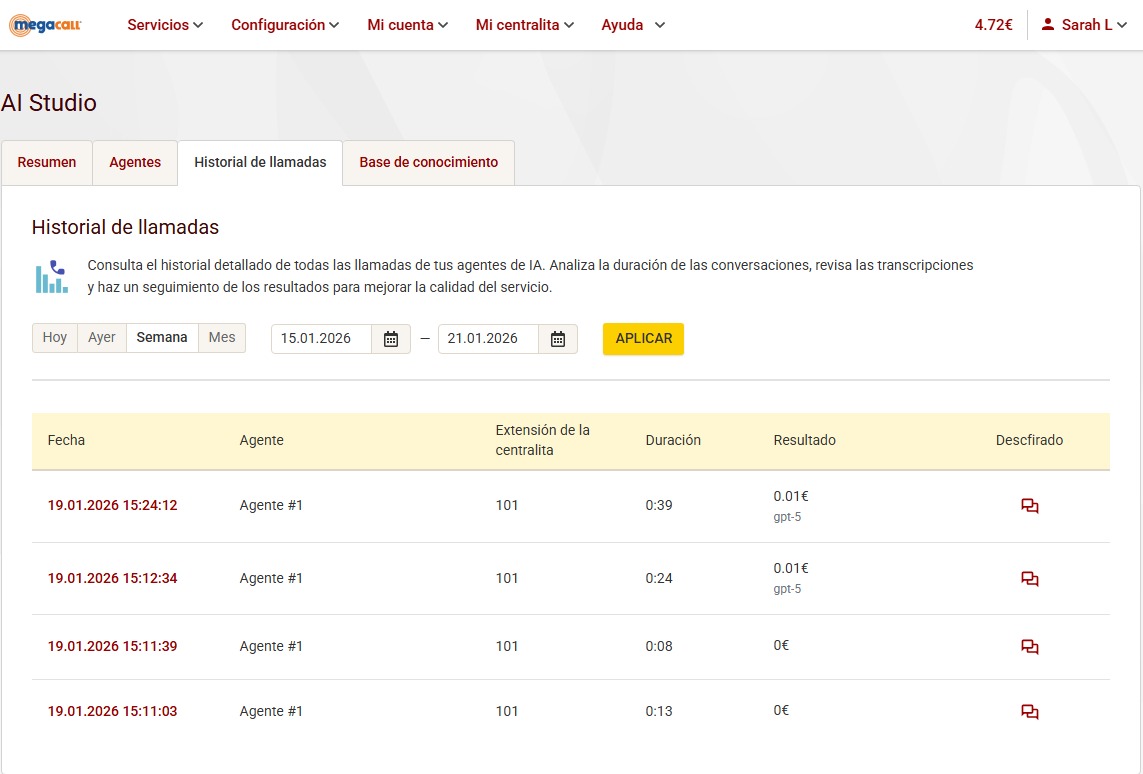Viewport: 1143px width, 774px height.
Task: Go to the Base de conocimiento tab
Action: [428, 163]
